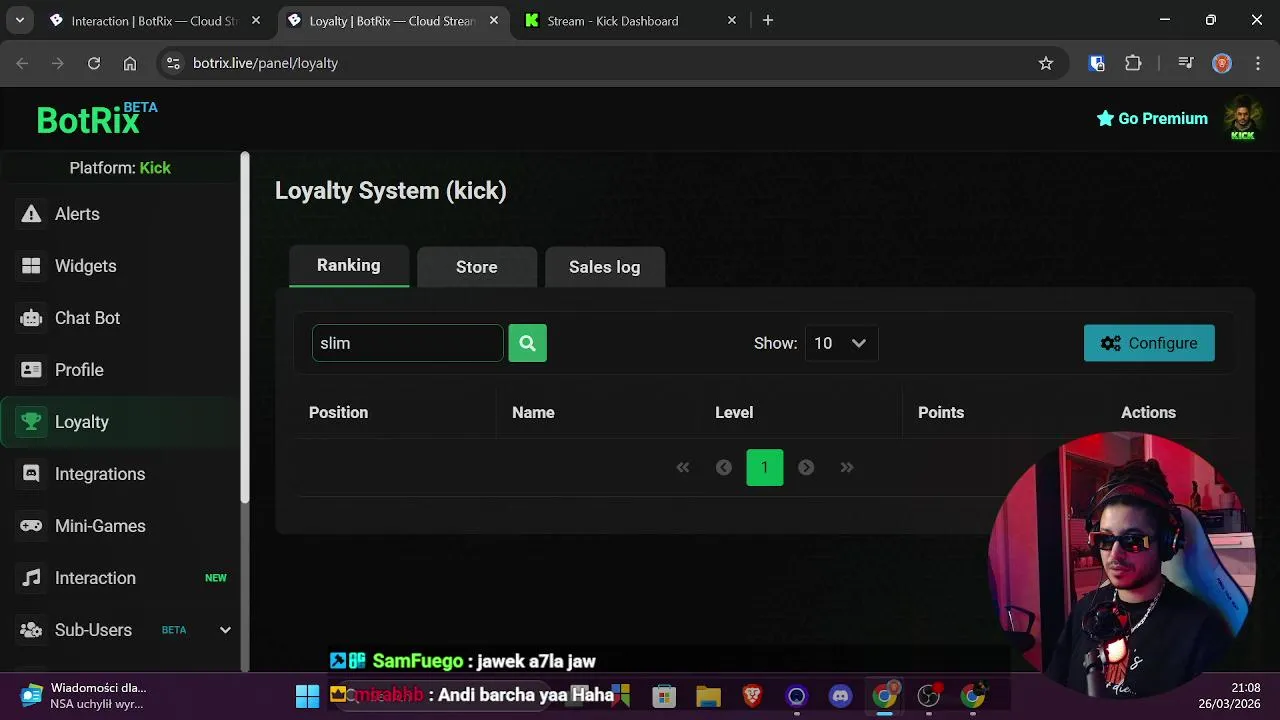This screenshot has width=1280, height=720.
Task: Open the user avatar menu
Action: 1242,118
